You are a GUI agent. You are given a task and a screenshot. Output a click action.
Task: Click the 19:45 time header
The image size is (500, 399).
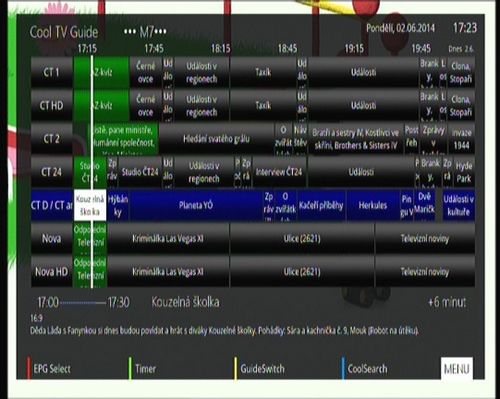pos(421,49)
